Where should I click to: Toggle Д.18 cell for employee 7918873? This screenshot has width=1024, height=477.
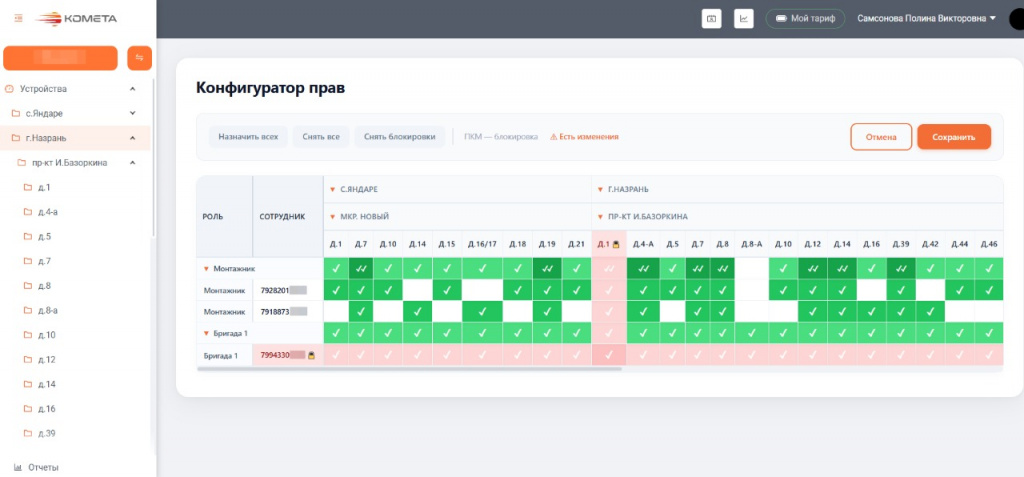517,312
